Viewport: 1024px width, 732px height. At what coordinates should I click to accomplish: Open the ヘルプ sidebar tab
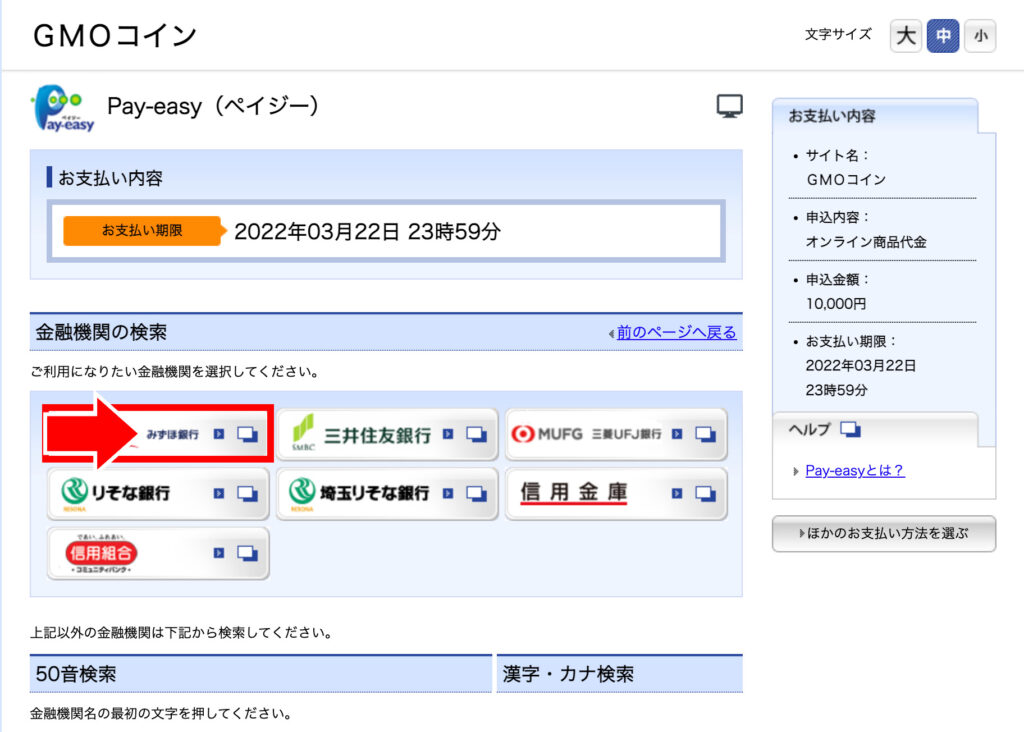coord(875,430)
